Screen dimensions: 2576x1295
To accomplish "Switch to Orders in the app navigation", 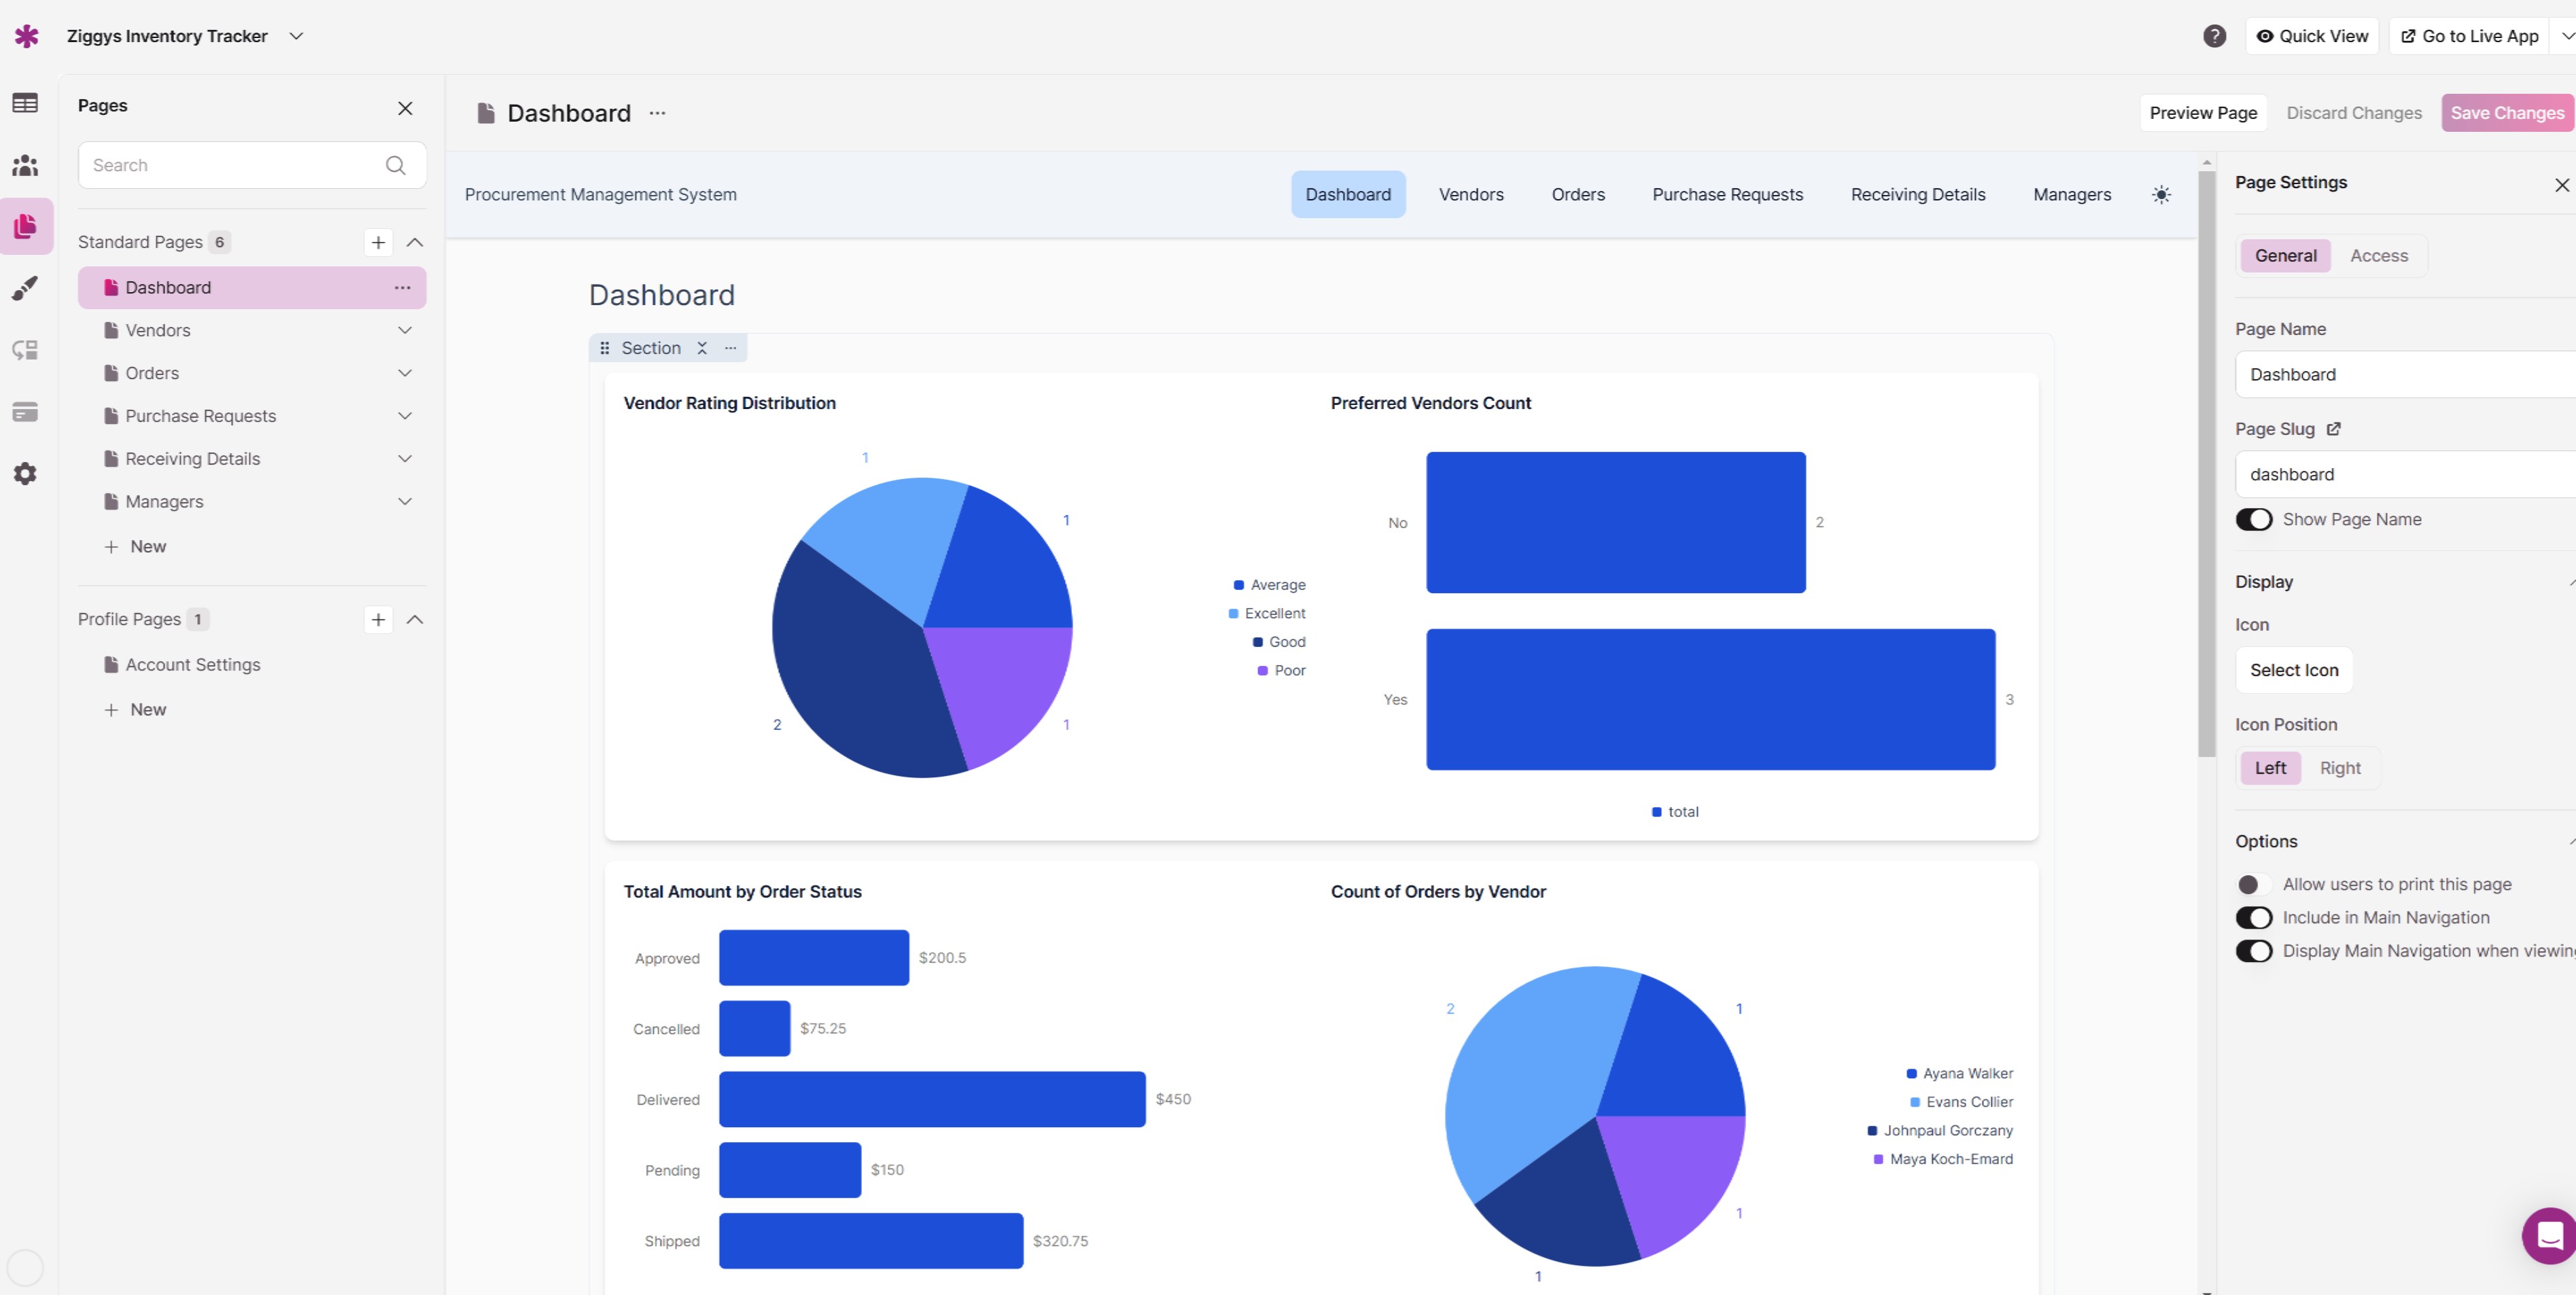I will click(x=1578, y=195).
